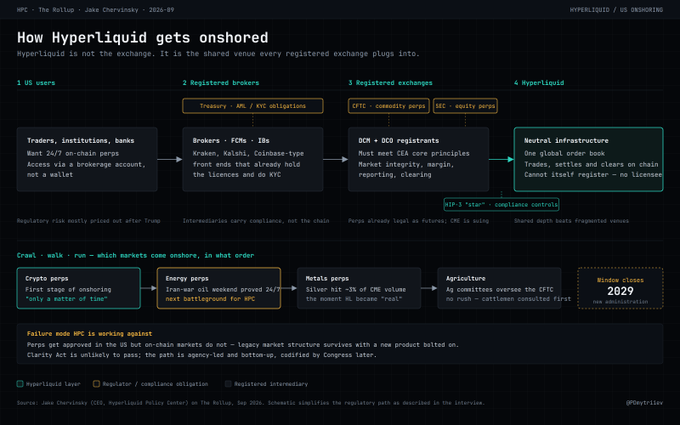Click 'Trades, settles and clears on chain' line
This screenshot has width=680, height=425.
point(591,164)
